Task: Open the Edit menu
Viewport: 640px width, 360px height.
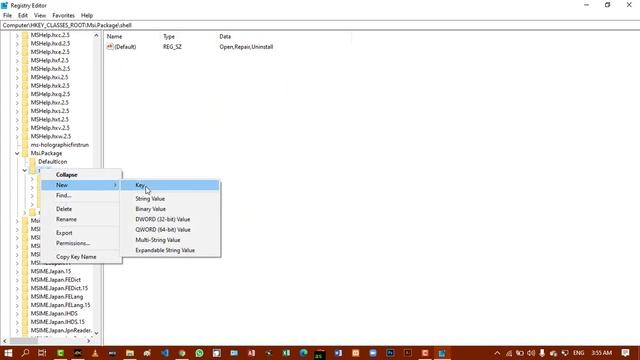Action: point(23,15)
